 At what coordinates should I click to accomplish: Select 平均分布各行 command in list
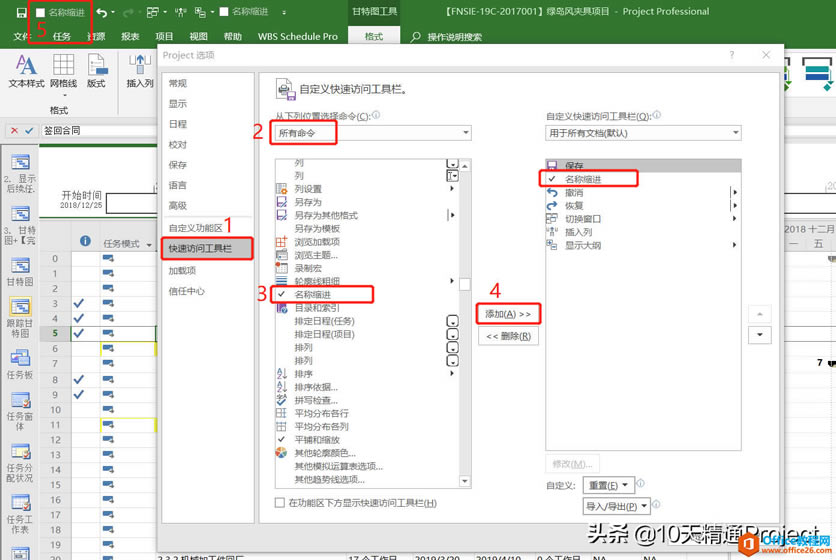coord(321,413)
